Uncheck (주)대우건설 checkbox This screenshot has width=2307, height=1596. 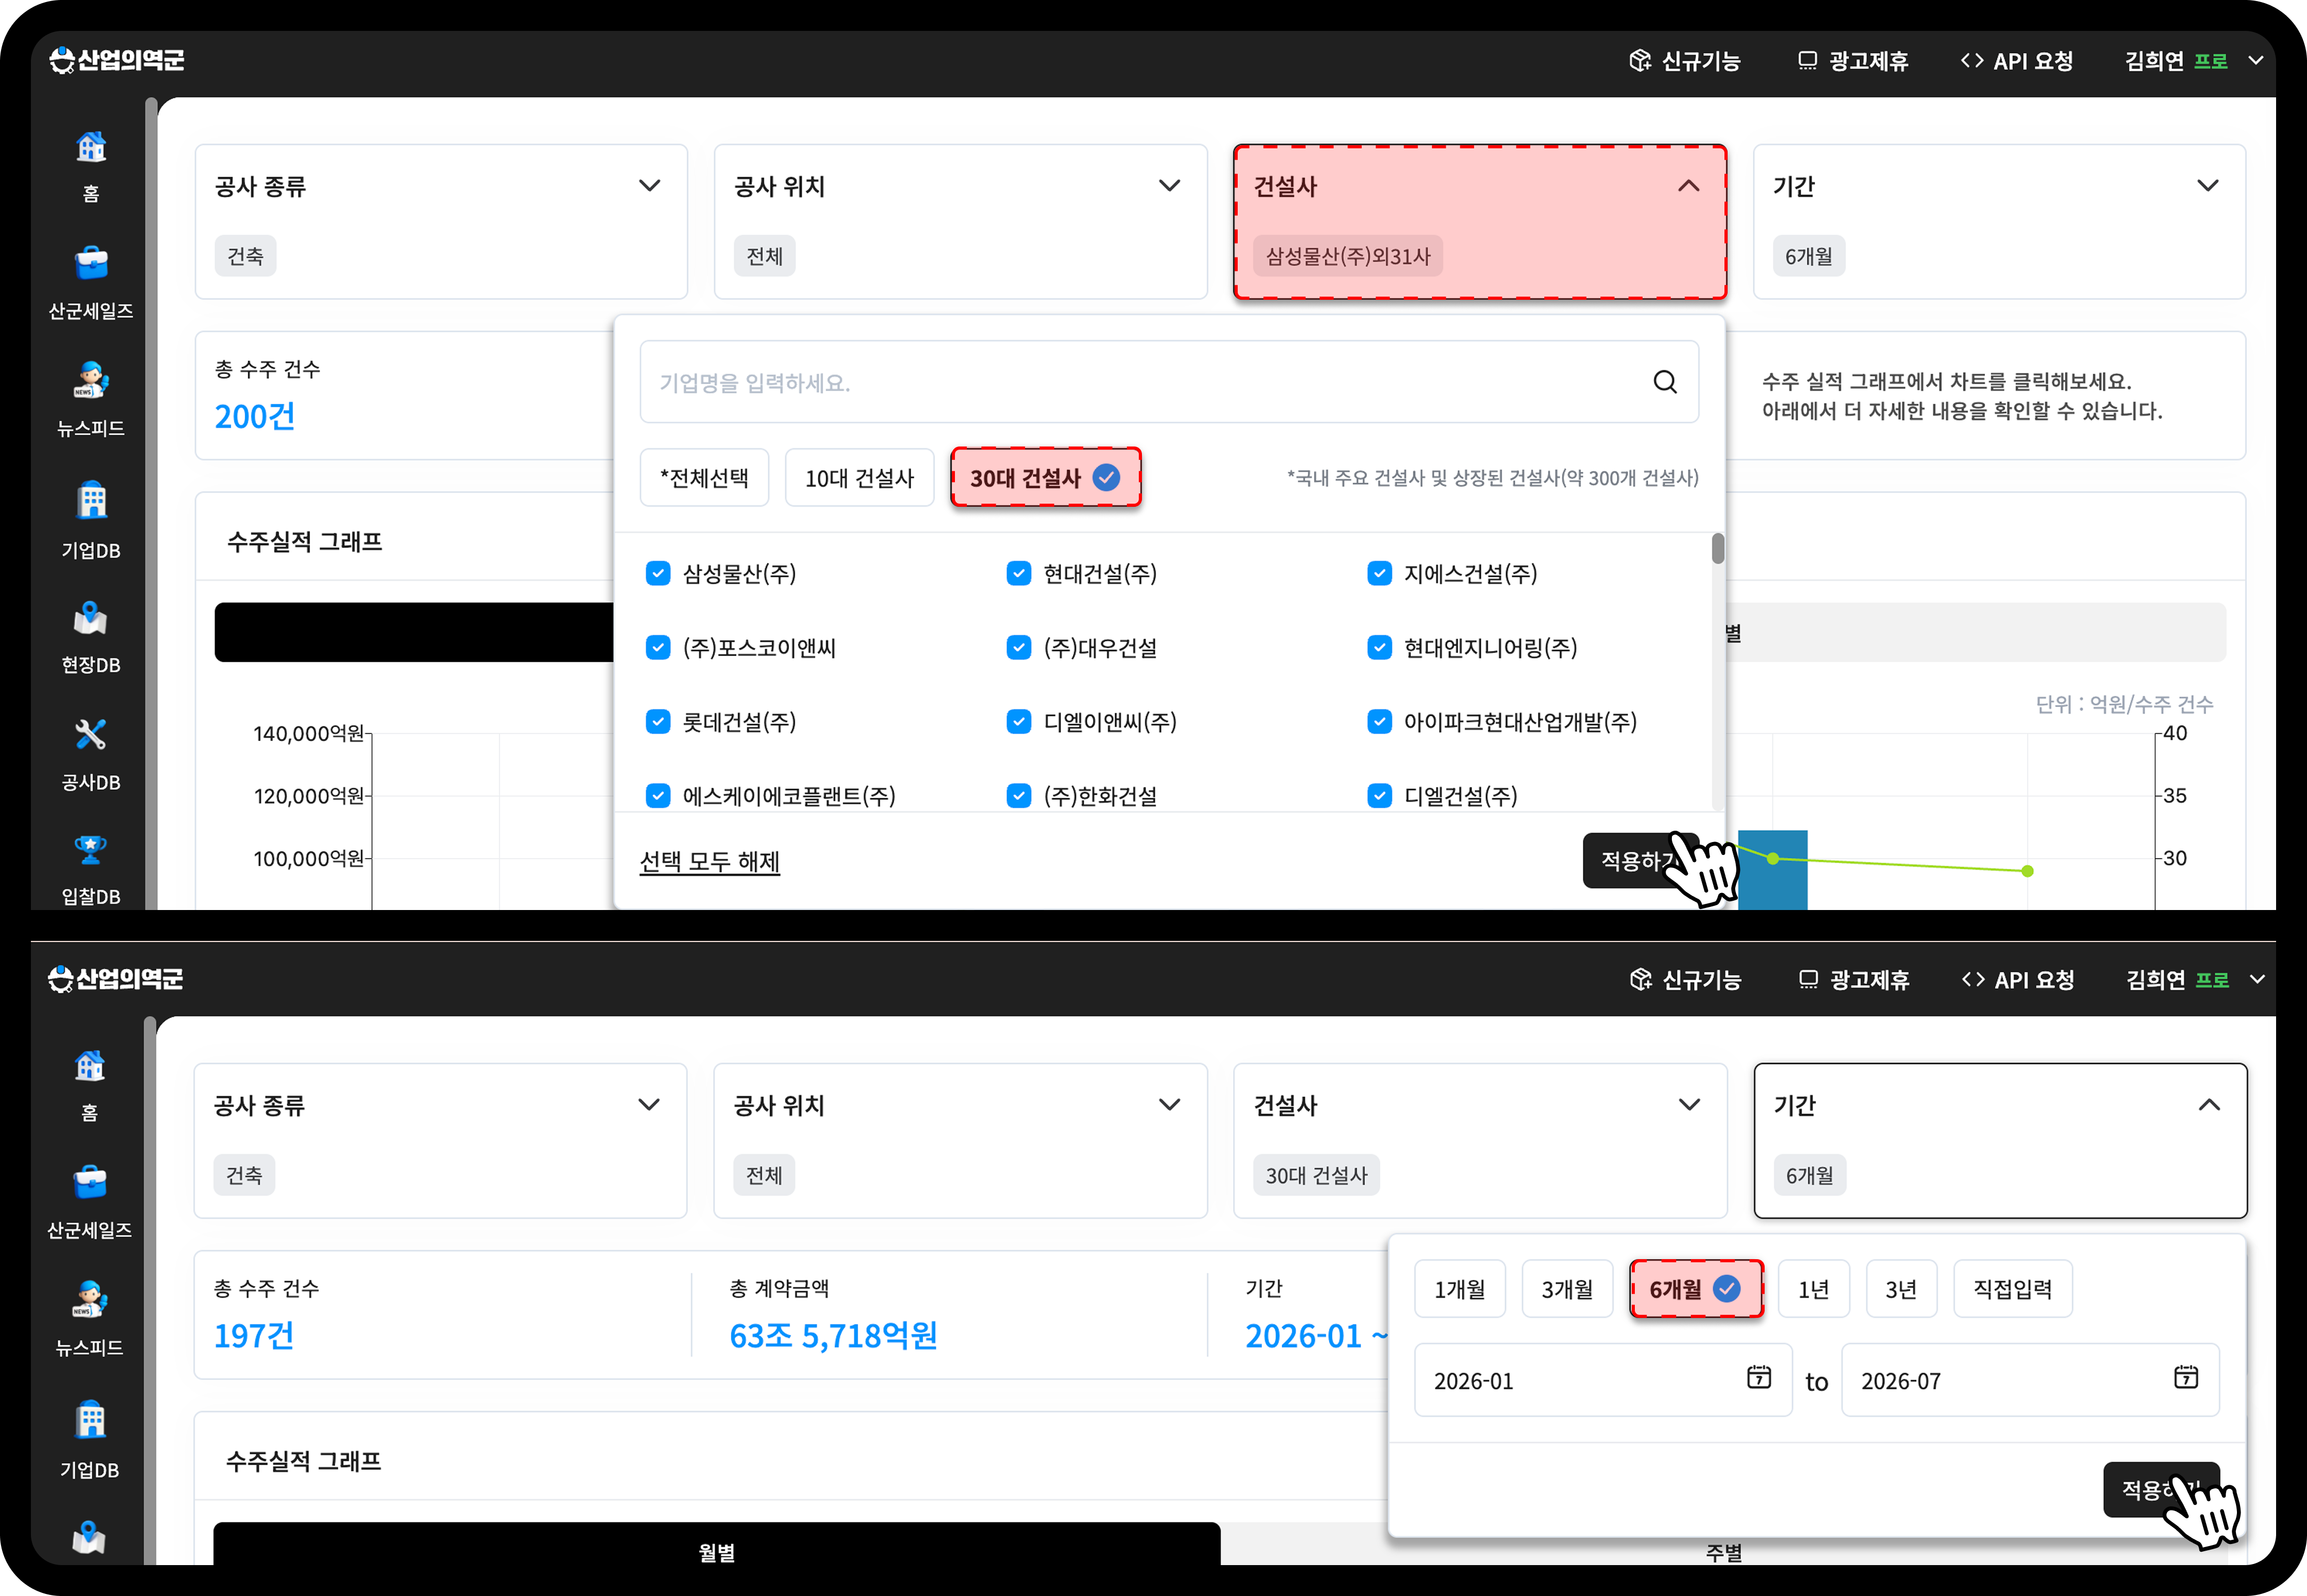pyautogui.click(x=1019, y=647)
